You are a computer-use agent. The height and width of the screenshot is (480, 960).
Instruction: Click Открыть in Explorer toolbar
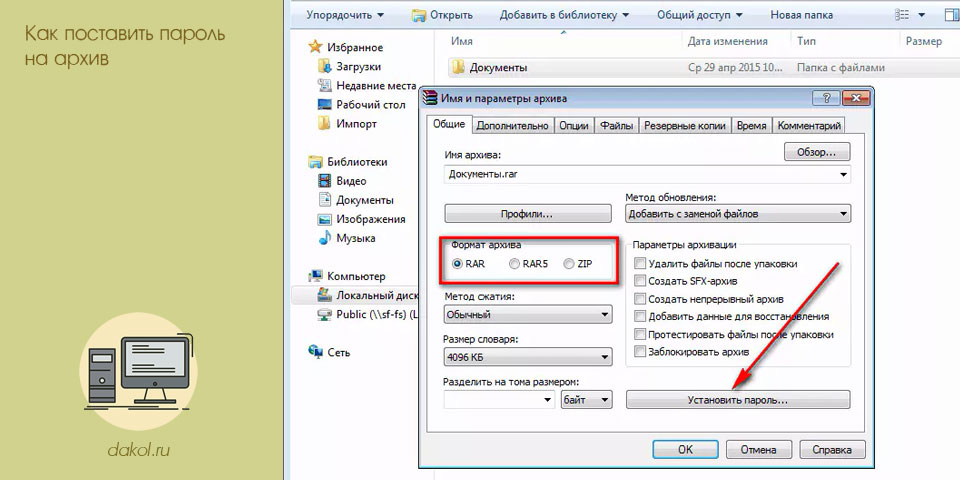[443, 15]
